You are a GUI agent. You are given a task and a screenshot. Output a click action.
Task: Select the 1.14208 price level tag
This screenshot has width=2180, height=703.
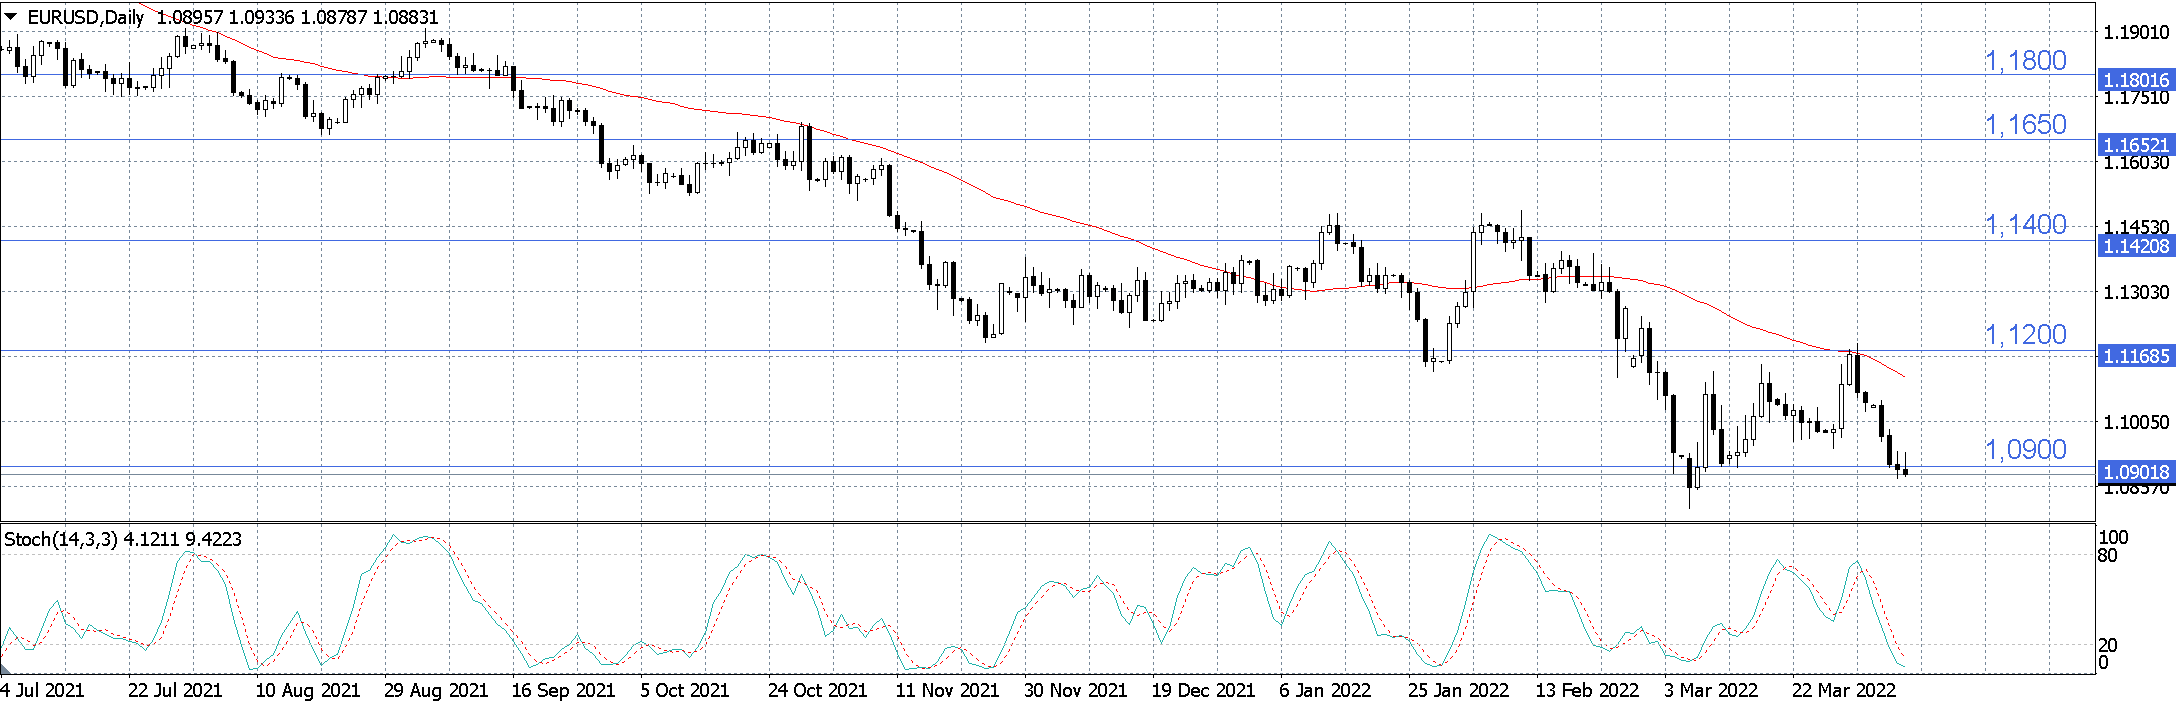click(x=2137, y=246)
